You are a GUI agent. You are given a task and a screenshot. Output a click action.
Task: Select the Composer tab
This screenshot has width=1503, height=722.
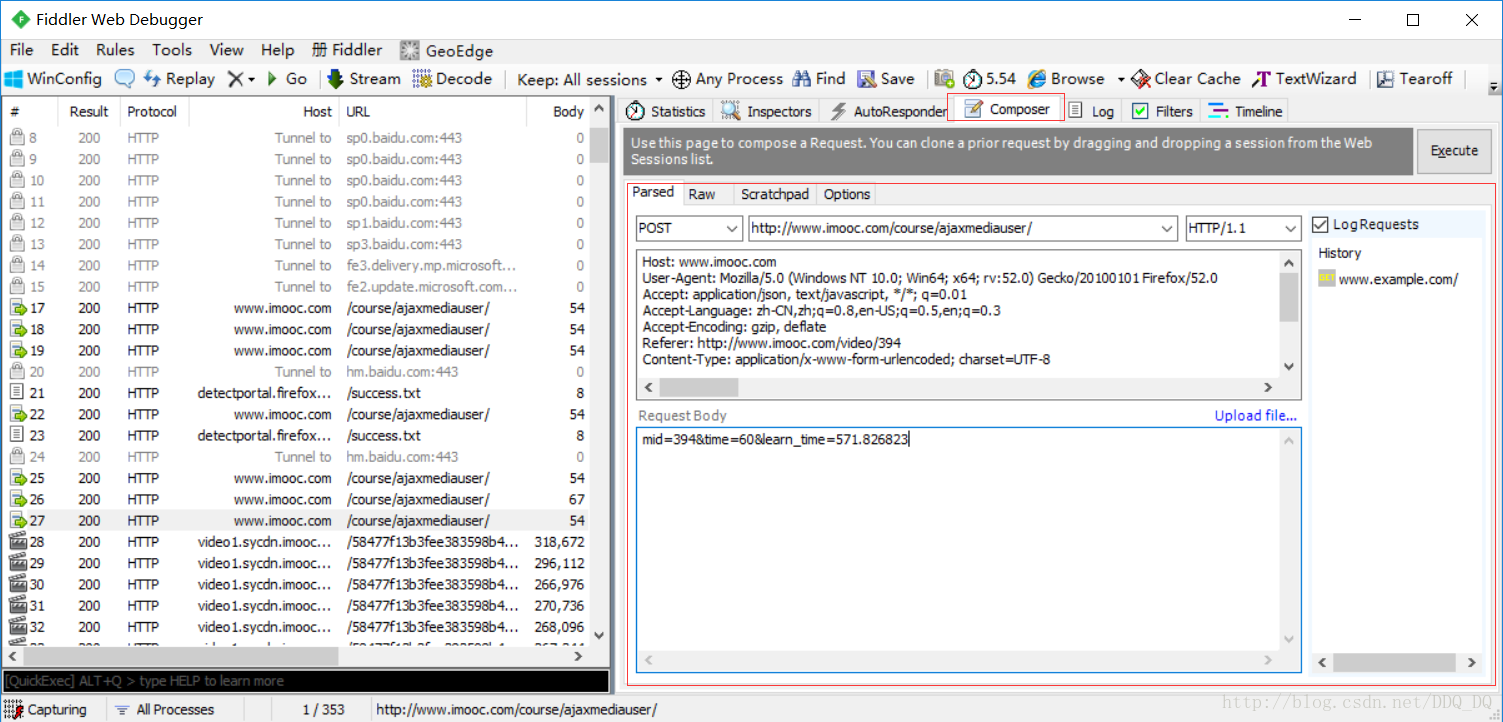click(1006, 109)
